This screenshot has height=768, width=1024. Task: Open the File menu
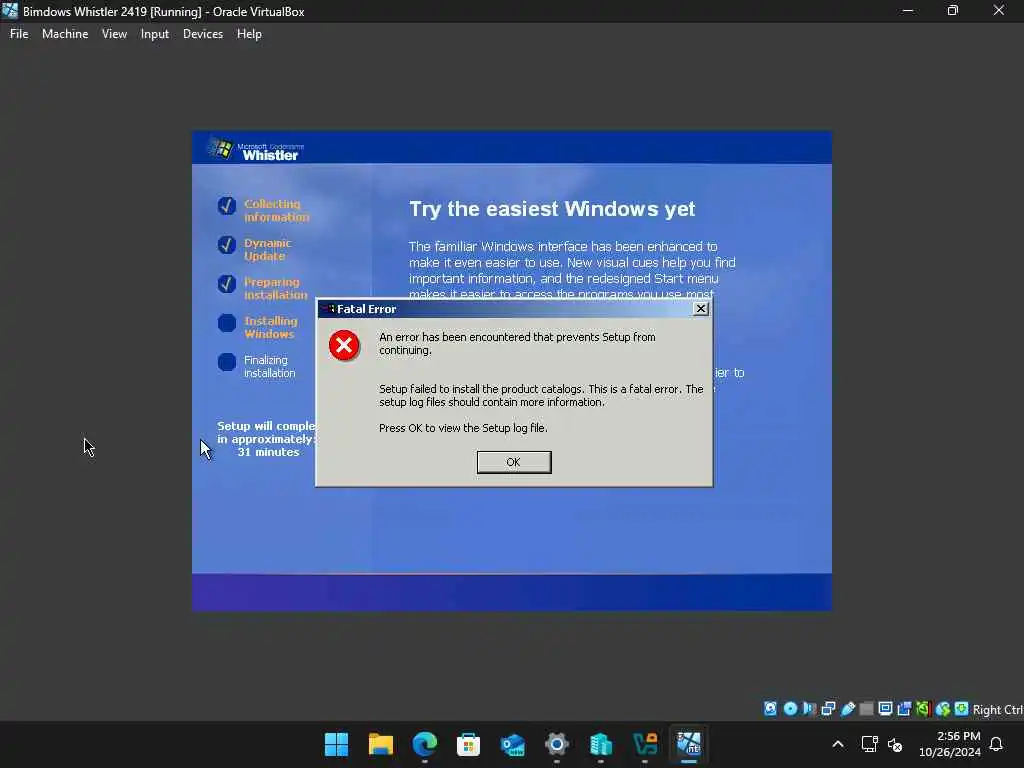19,34
